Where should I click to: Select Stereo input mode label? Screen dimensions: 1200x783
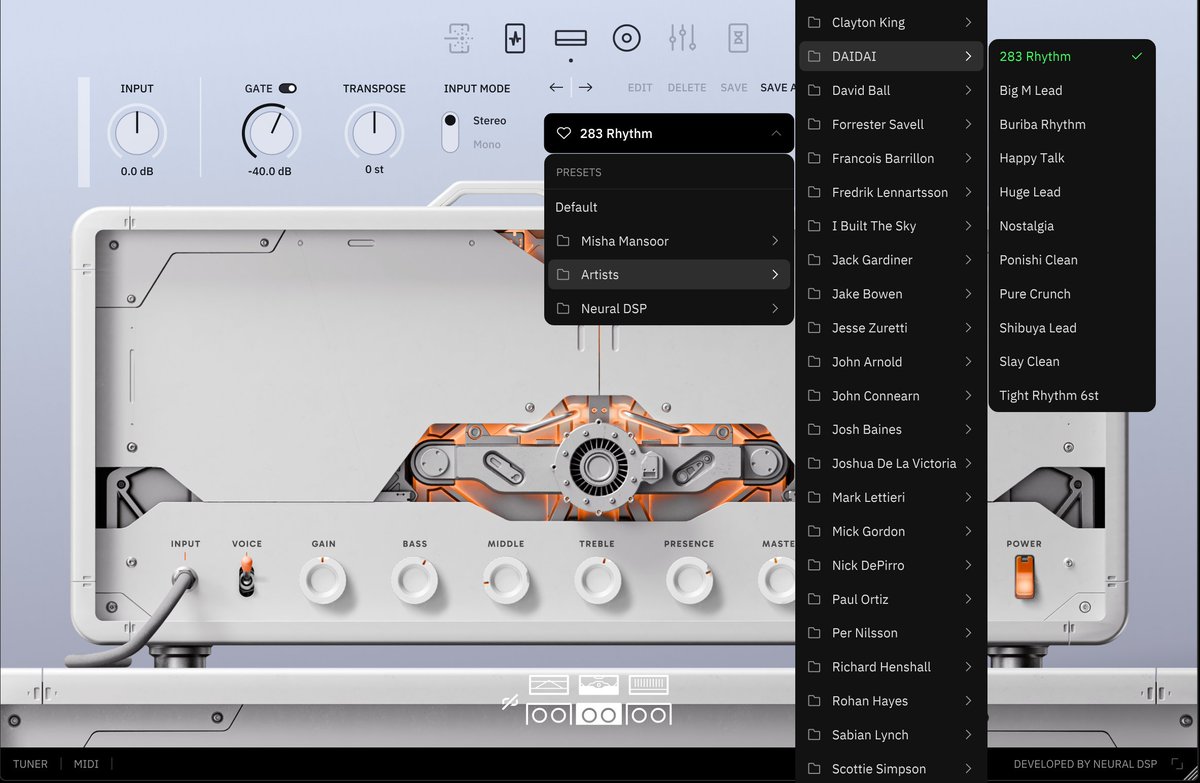coord(490,121)
